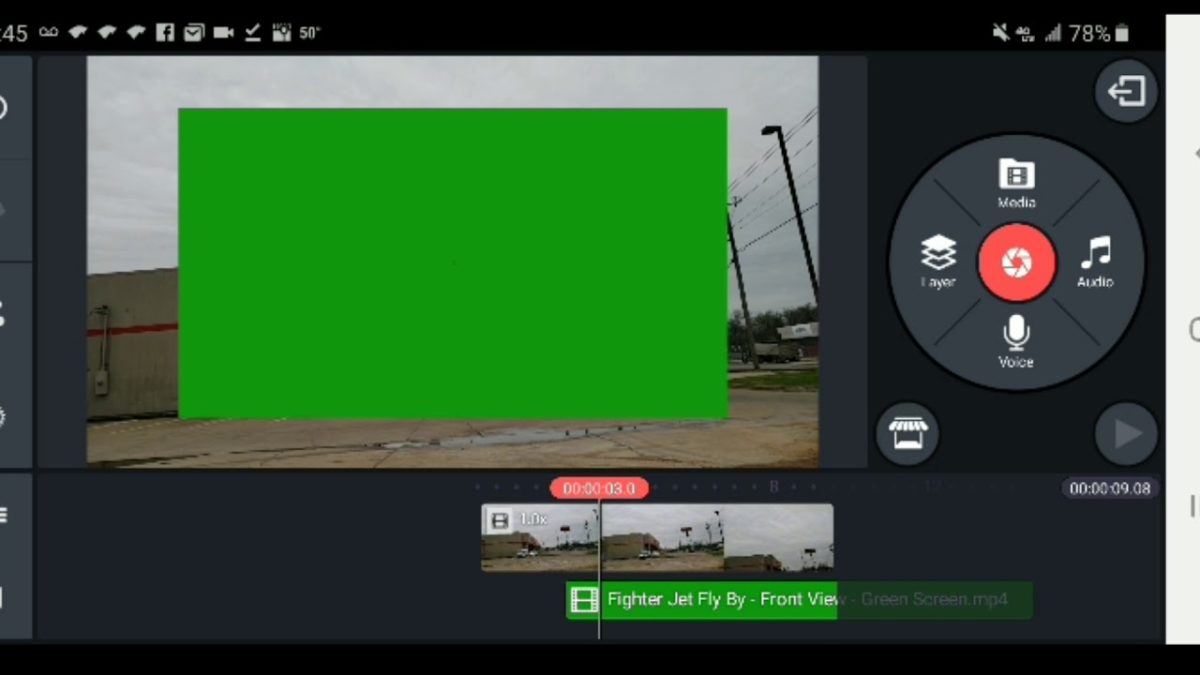
Task: Open the Asset Store shop icon
Action: click(907, 434)
